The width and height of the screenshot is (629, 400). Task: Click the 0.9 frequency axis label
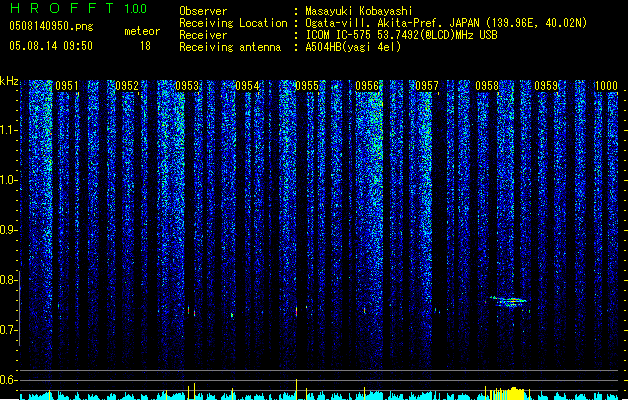[x=8, y=230]
